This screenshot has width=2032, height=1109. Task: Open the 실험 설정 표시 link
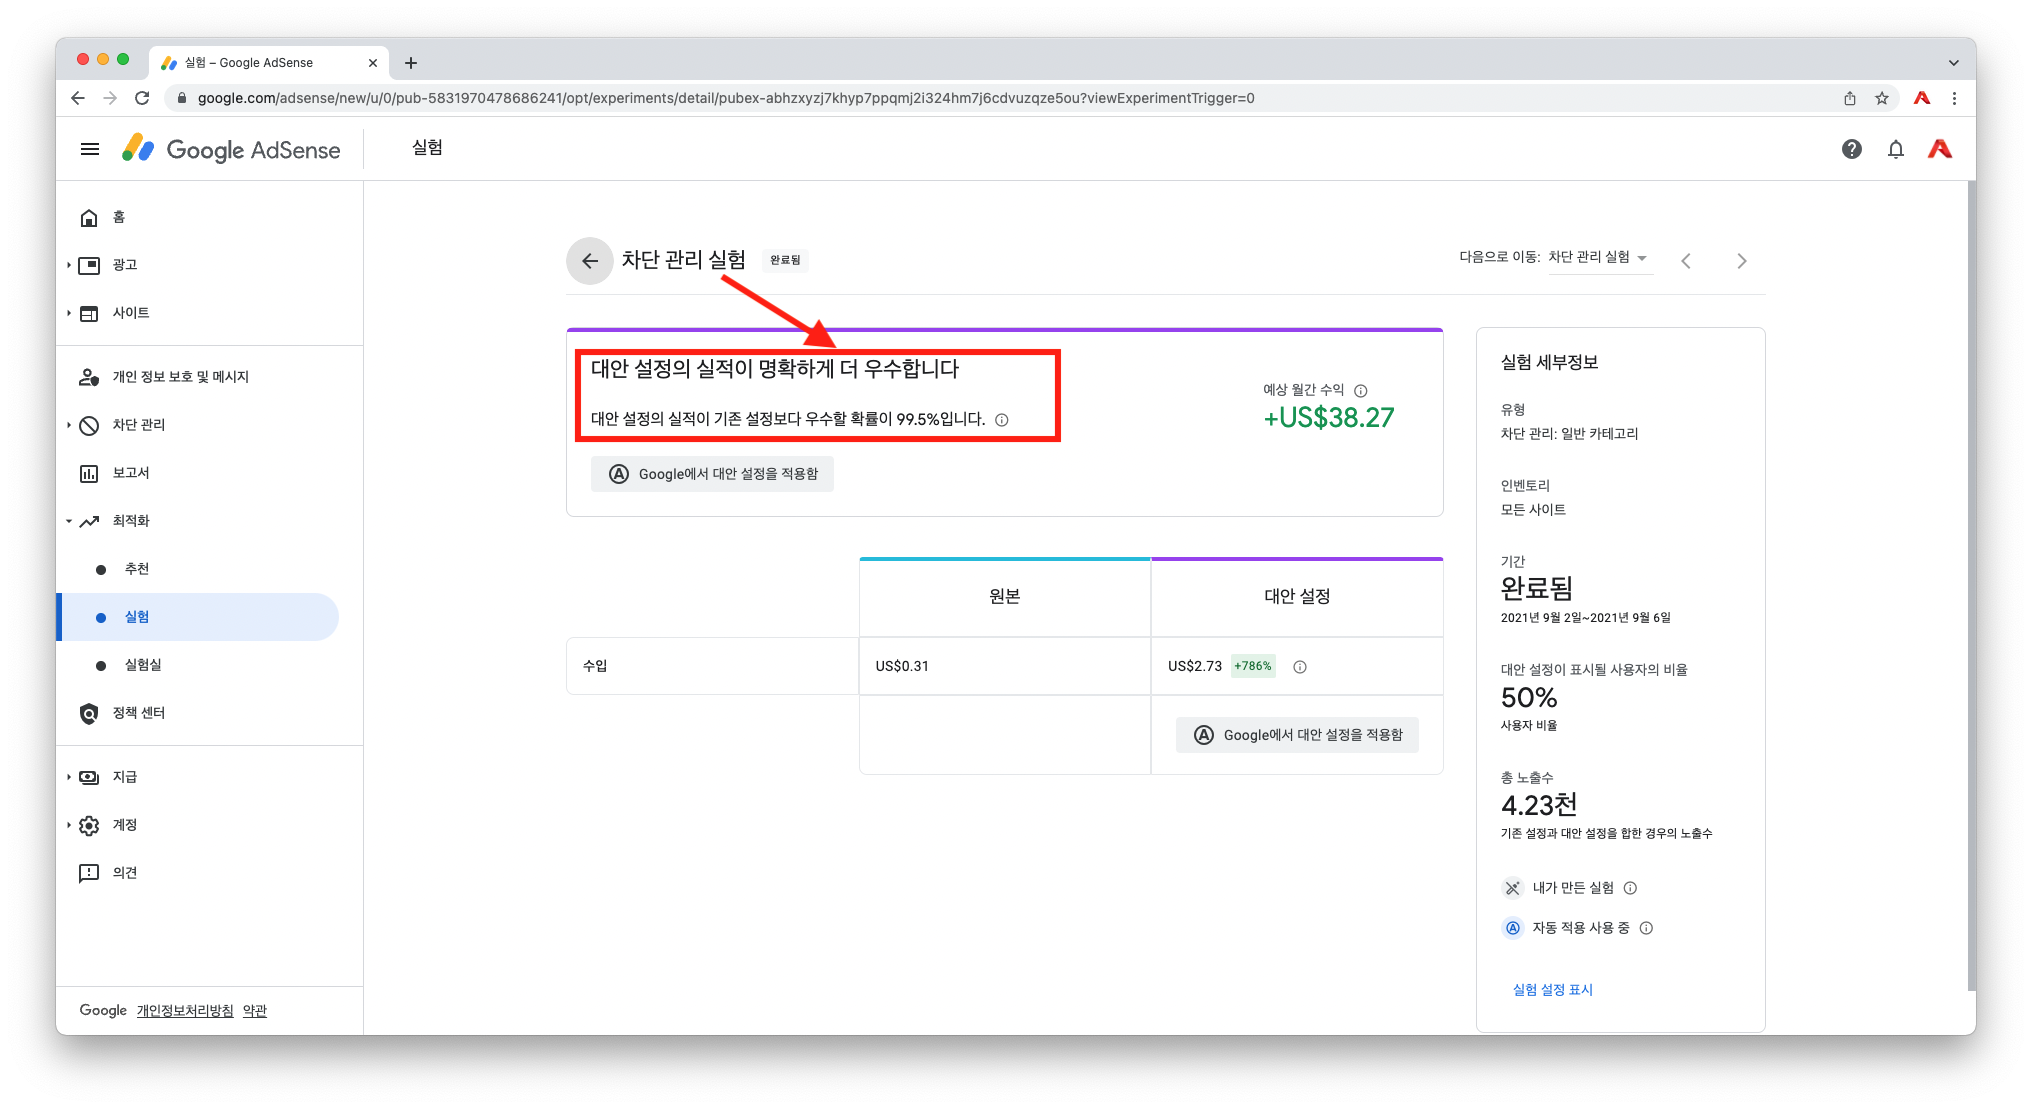(x=1552, y=989)
